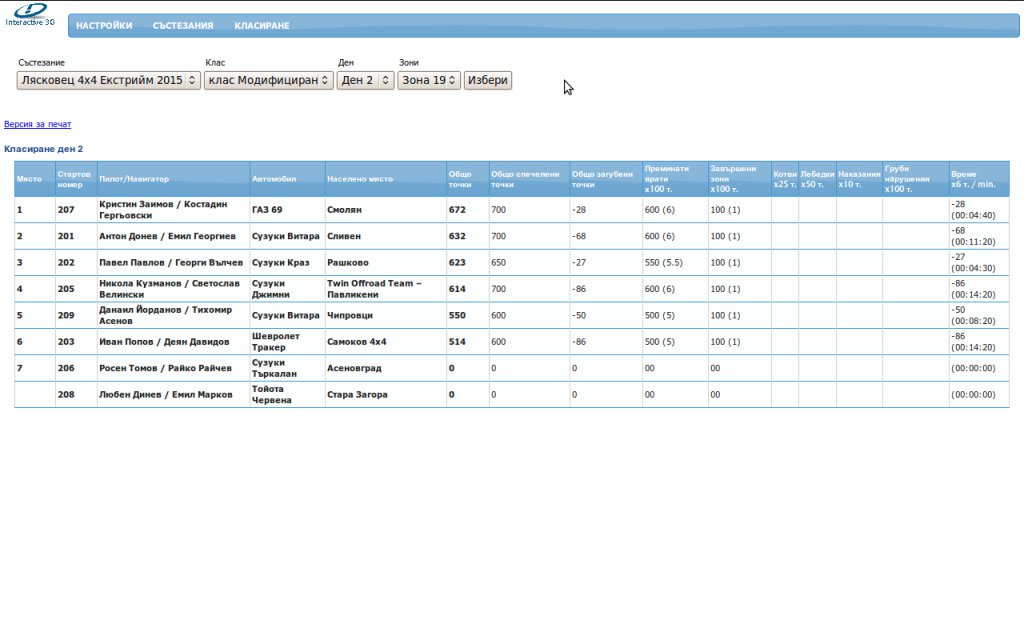
Task: Open the СЪСТЕЗАНИЯ menu
Action: pyautogui.click(x=183, y=26)
